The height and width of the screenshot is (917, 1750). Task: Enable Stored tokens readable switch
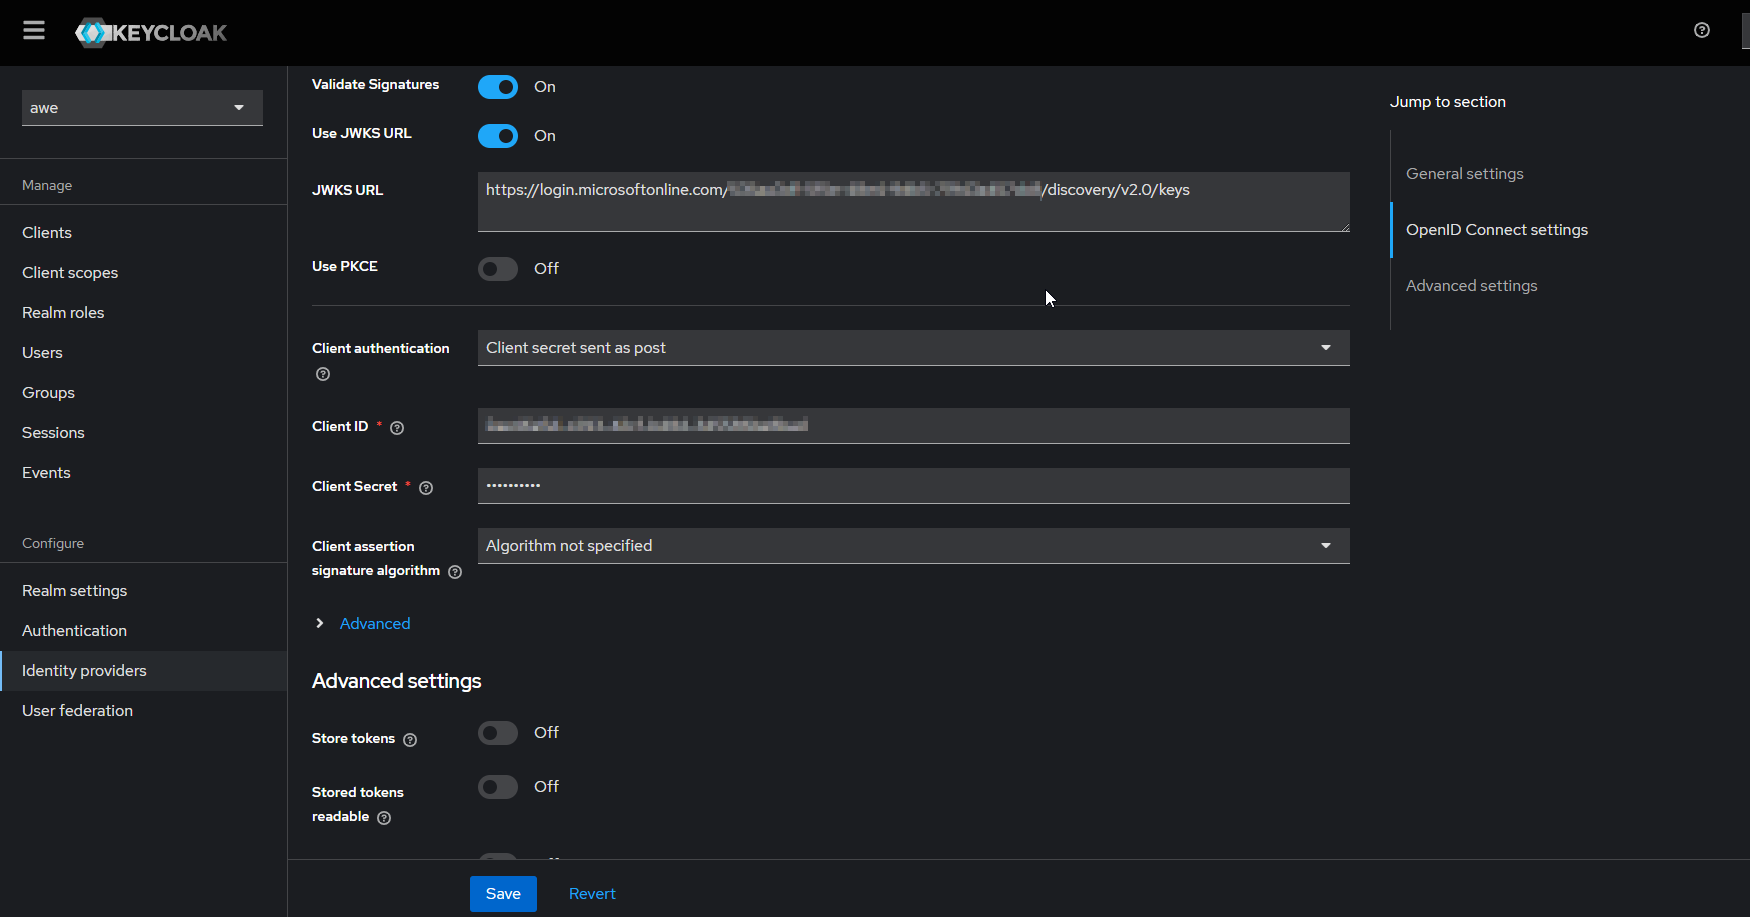pos(498,787)
